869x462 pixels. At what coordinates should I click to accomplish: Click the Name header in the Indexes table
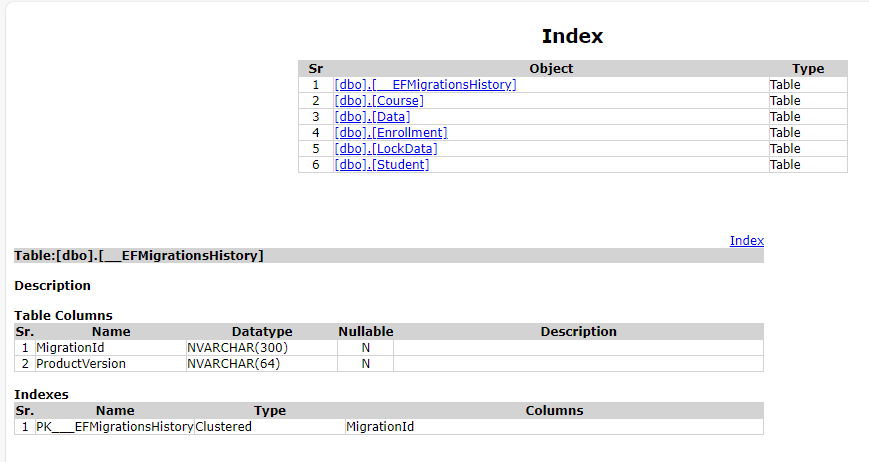click(115, 411)
